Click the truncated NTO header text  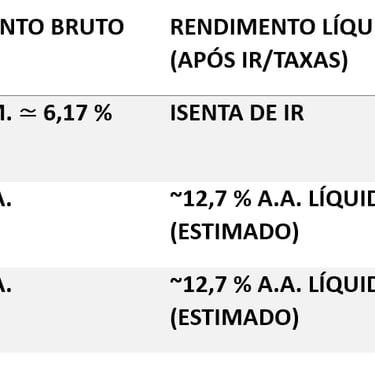(x=21, y=27)
